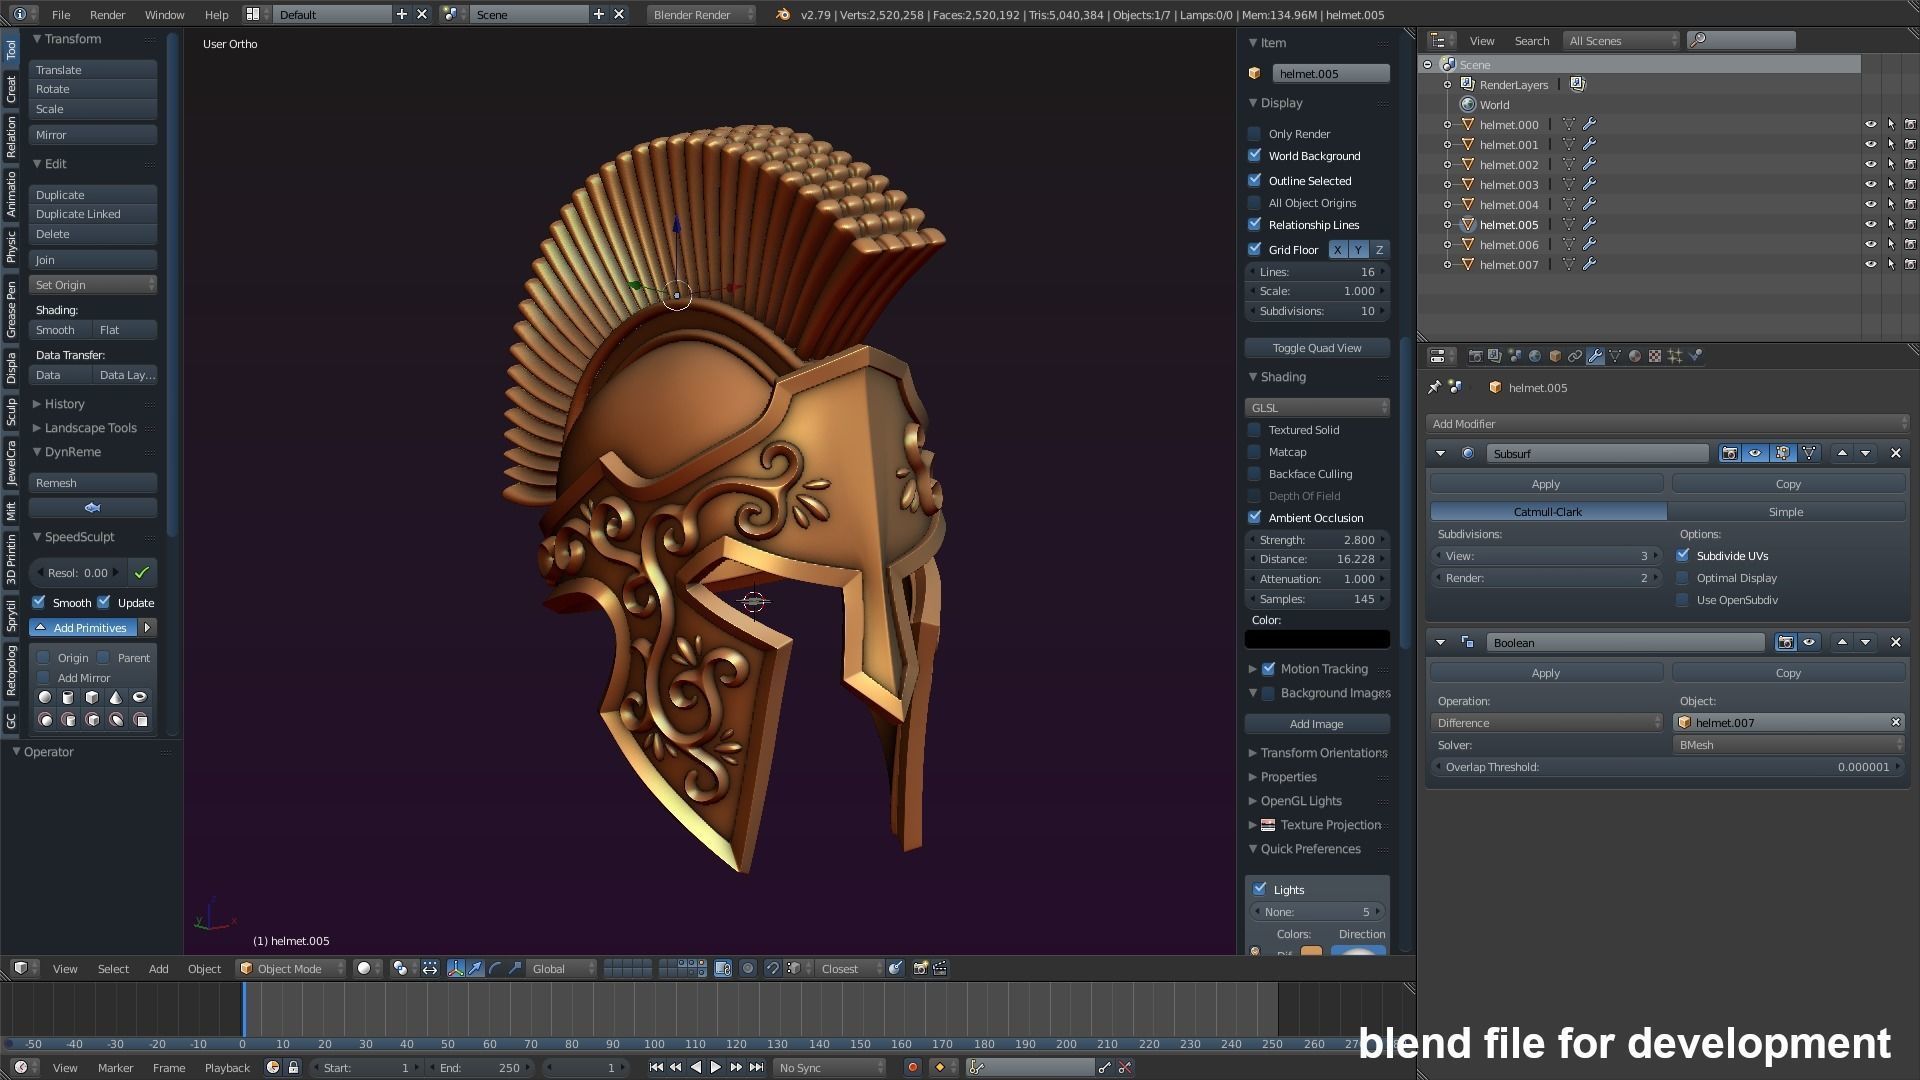Open the Object Mode selector dropdown
Viewport: 1920px width, 1080px height.
point(291,968)
